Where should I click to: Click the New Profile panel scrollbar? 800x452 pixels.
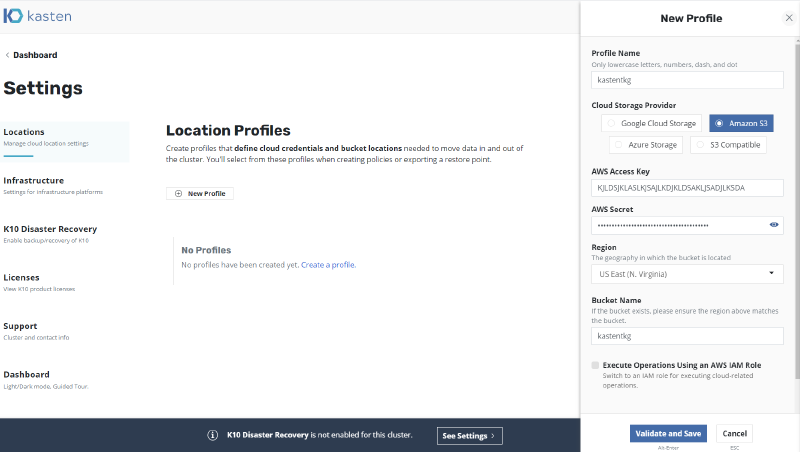click(797, 211)
